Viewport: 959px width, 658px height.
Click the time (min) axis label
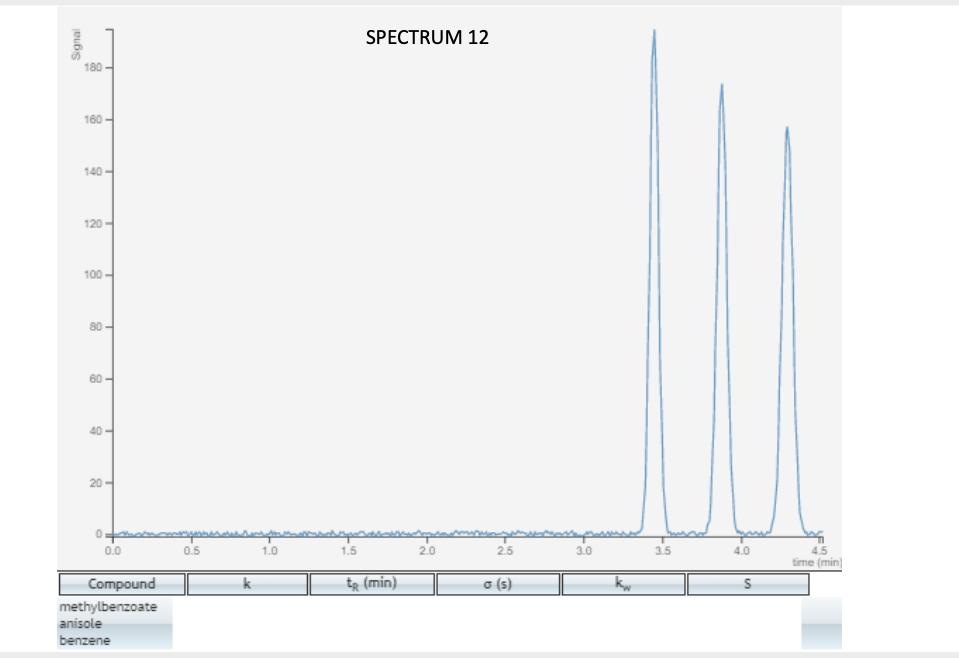816,562
